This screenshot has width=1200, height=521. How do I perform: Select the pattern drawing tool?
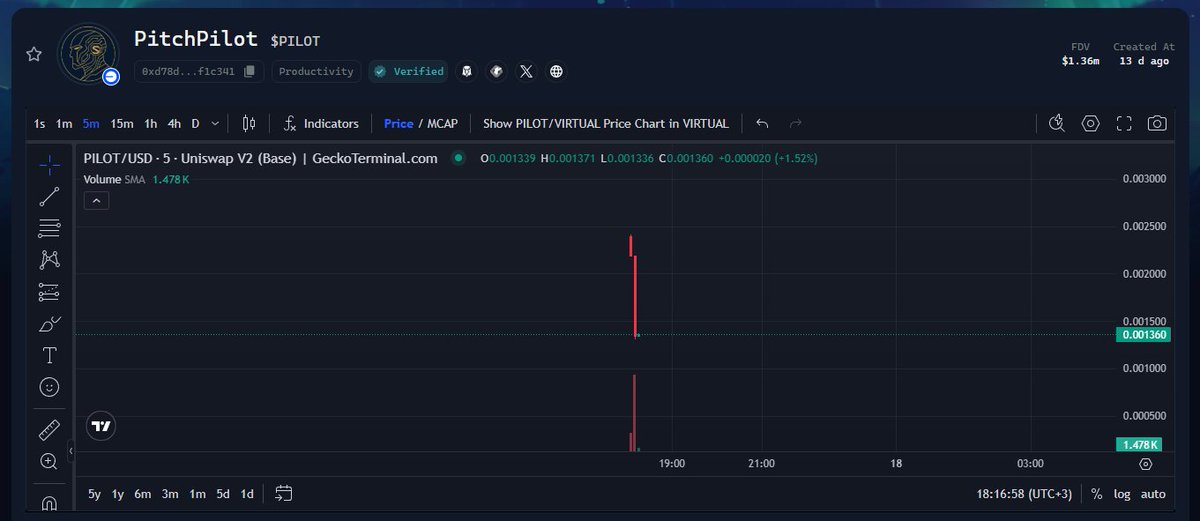pyautogui.click(x=49, y=260)
